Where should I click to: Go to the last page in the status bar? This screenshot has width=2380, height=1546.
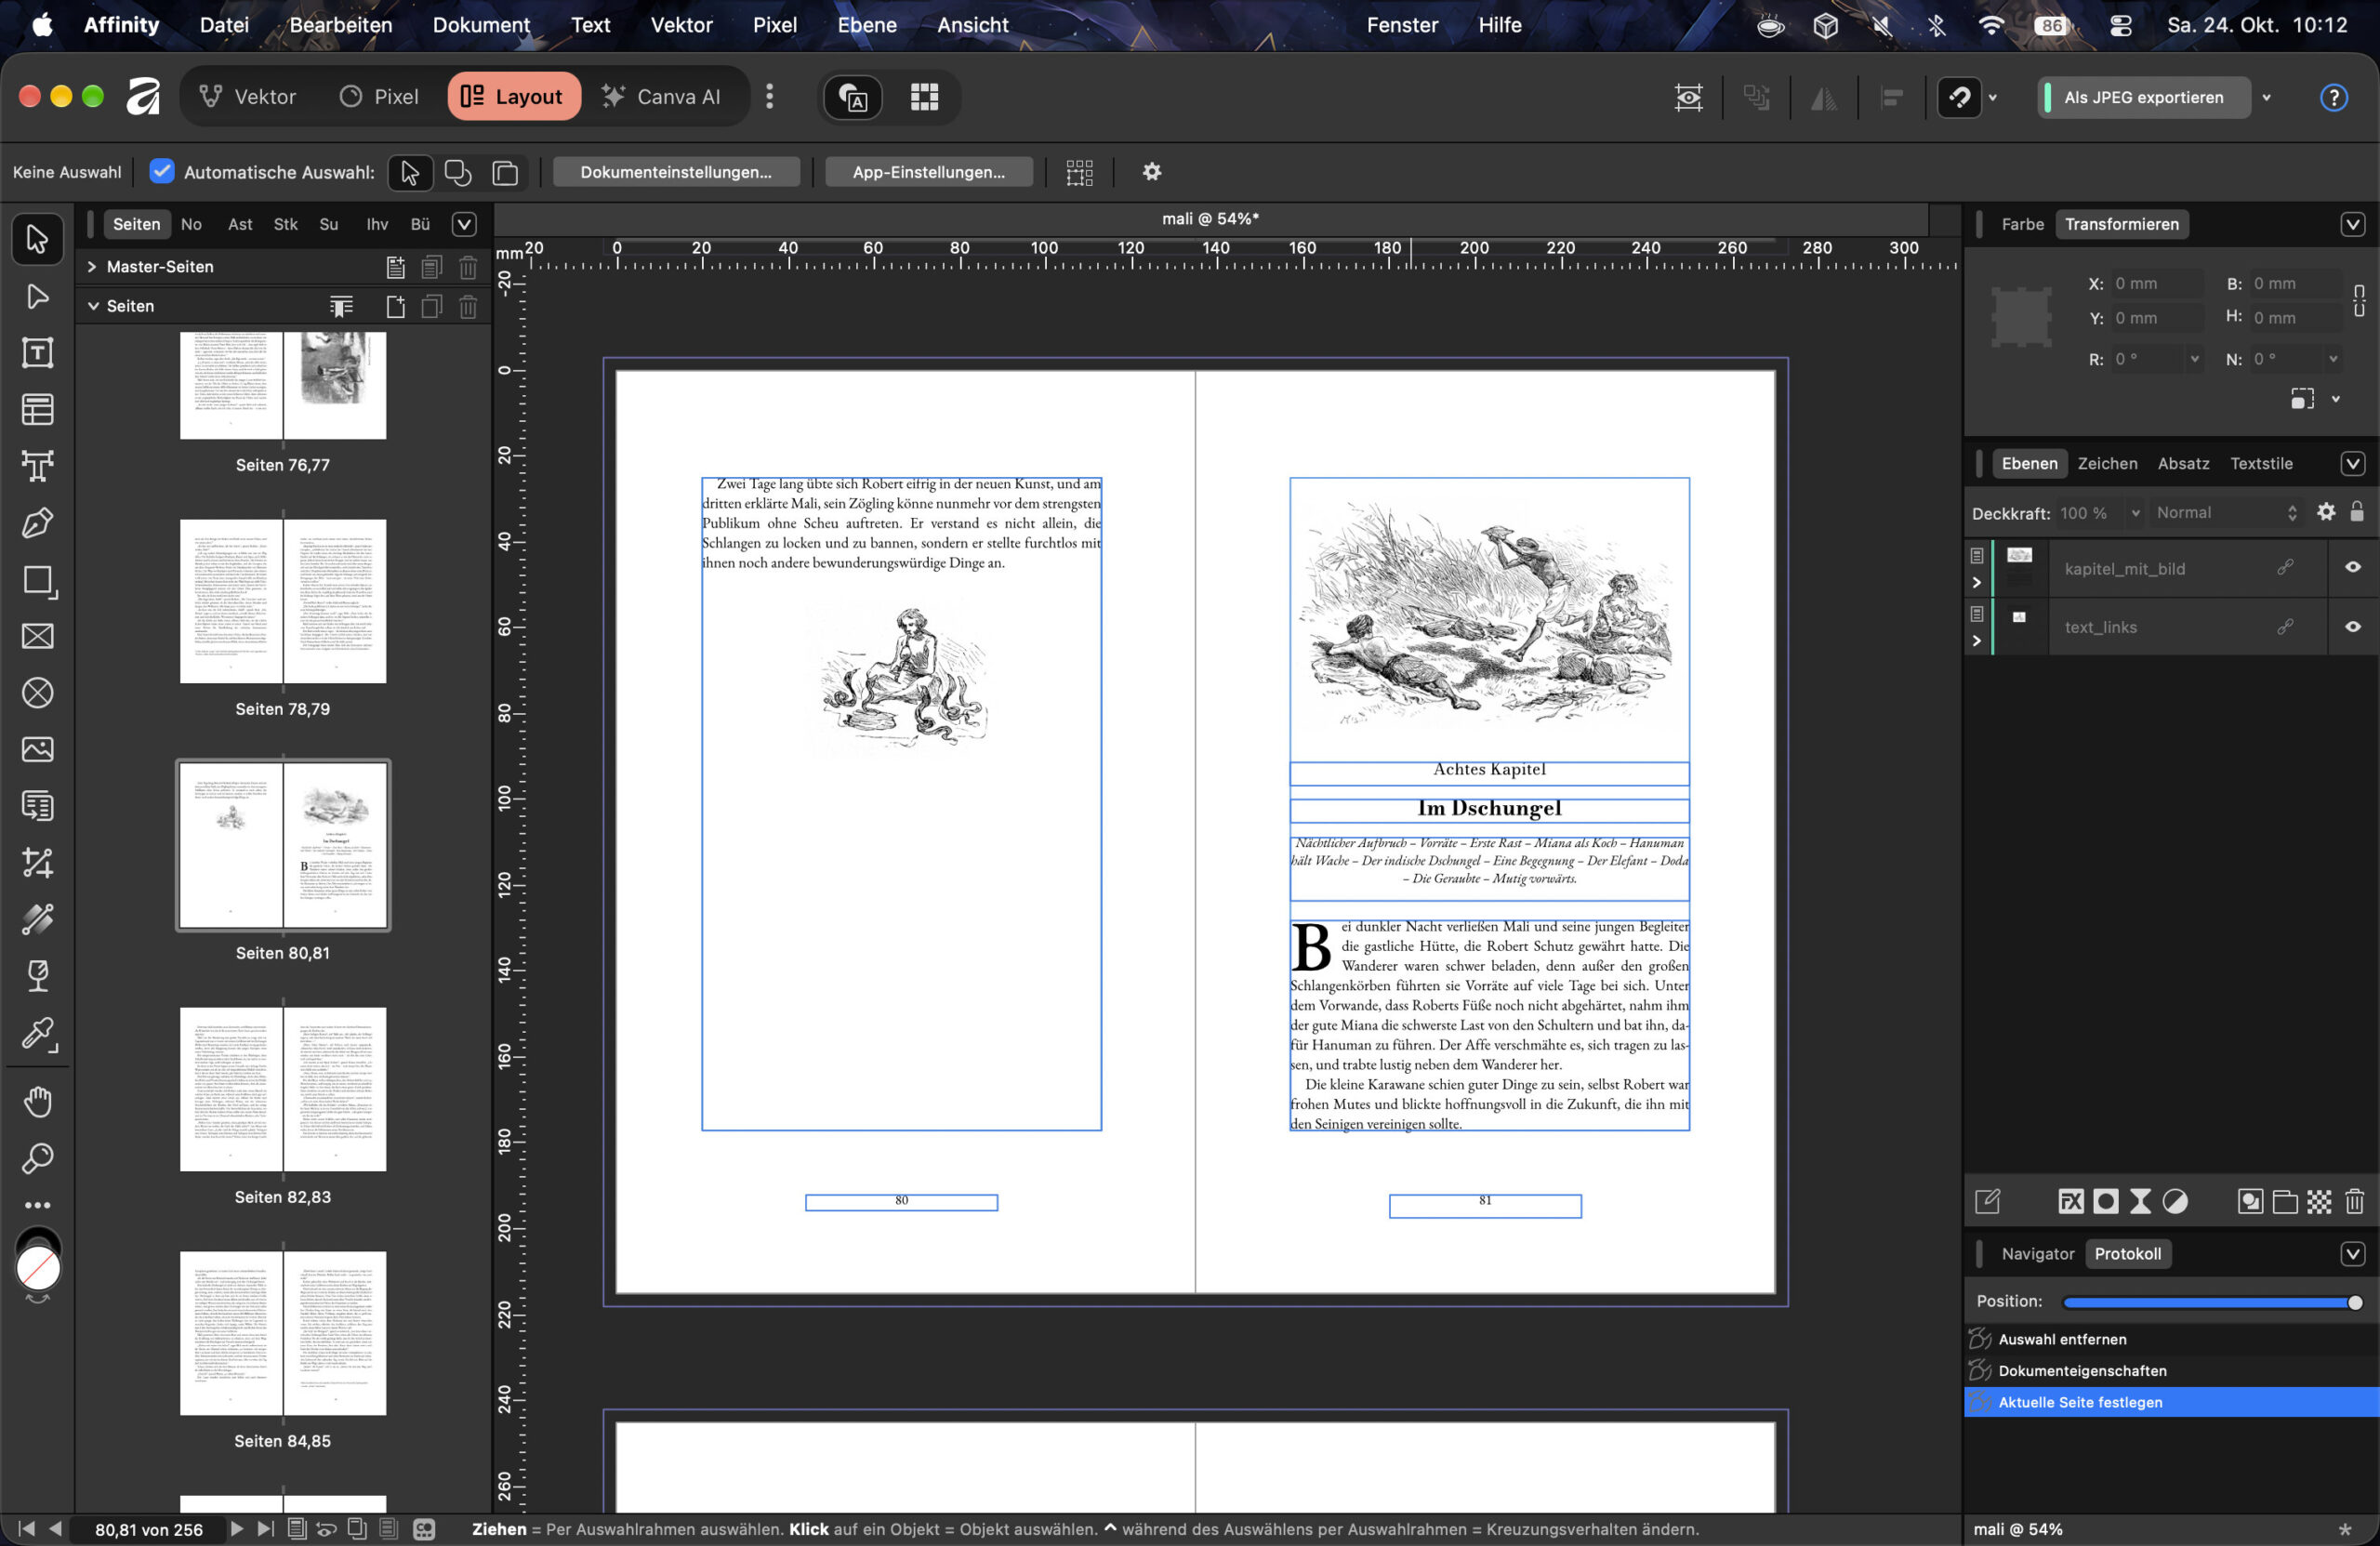click(265, 1528)
